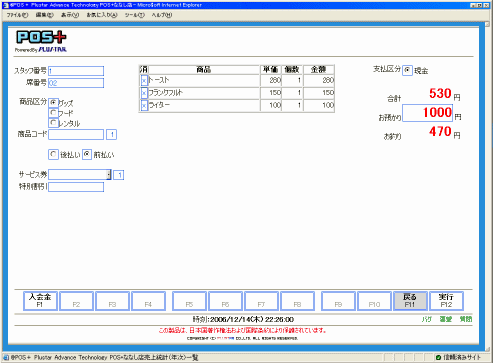Click the 席番号 input field
The image size is (493, 363).
pyautogui.click(x=76, y=83)
